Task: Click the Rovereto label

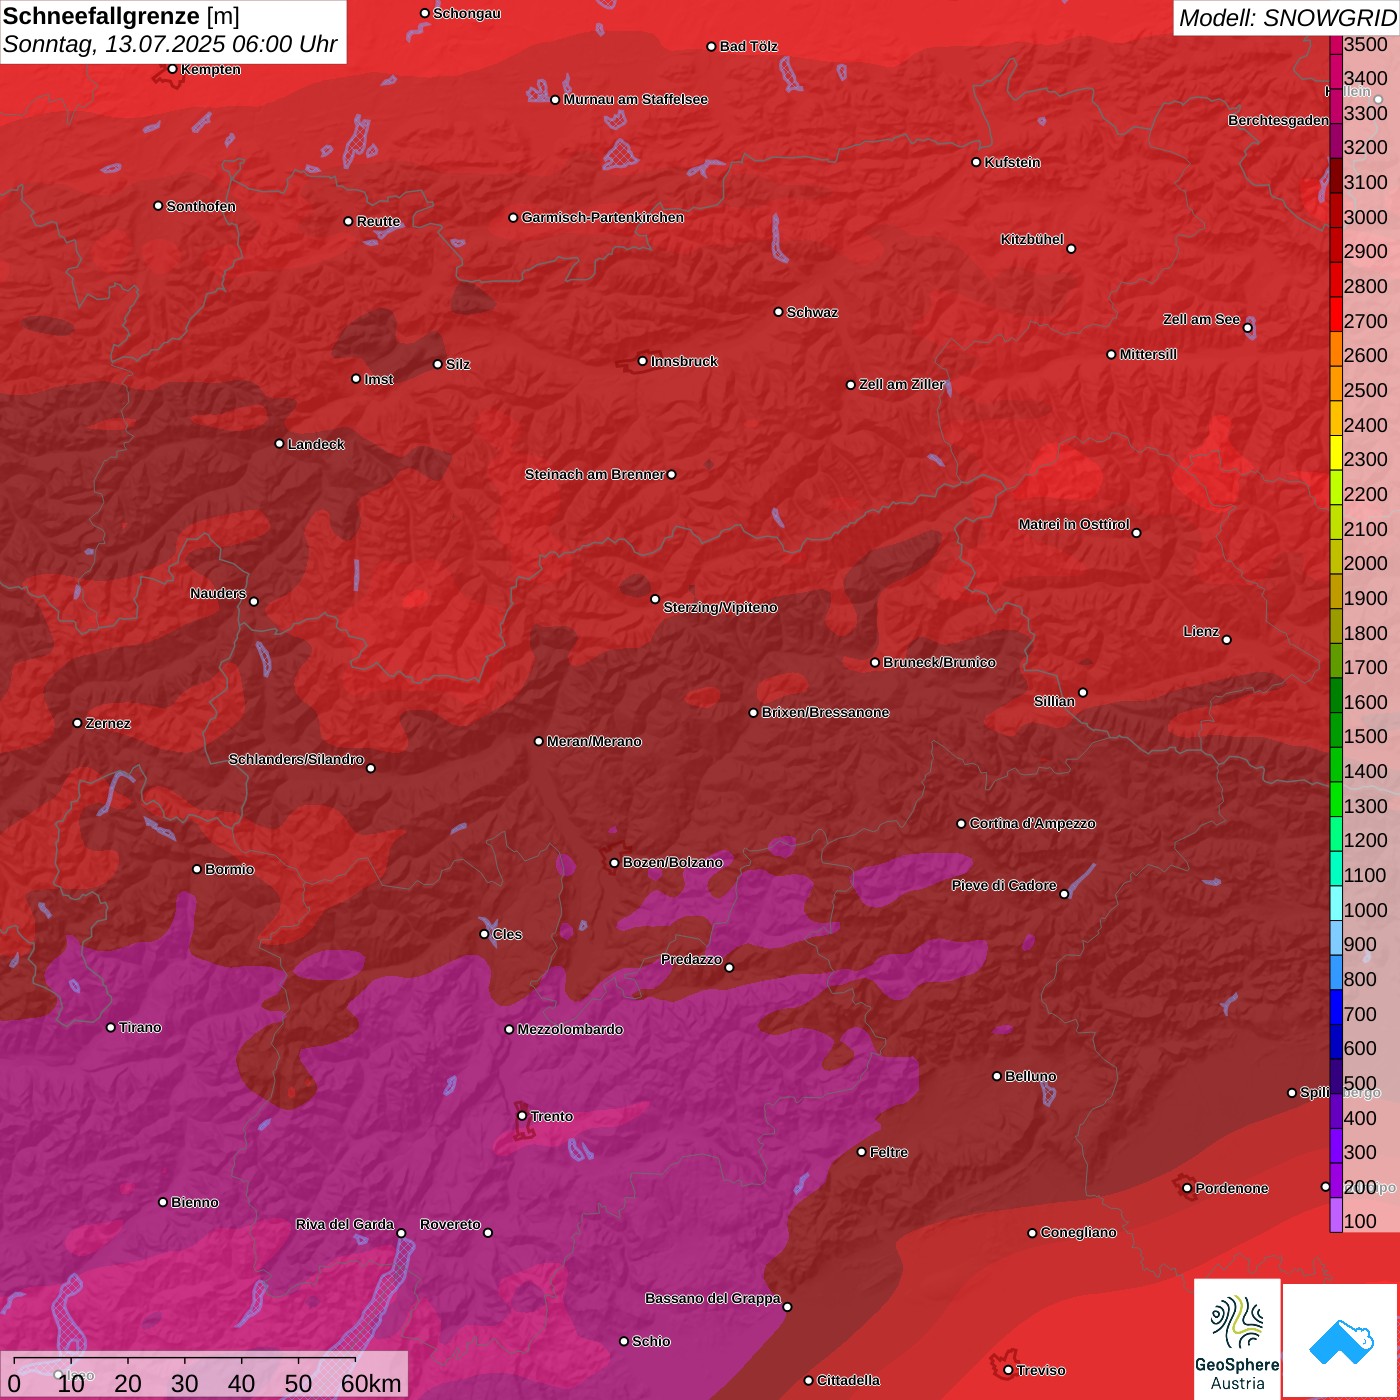Action: pyautogui.click(x=451, y=1224)
